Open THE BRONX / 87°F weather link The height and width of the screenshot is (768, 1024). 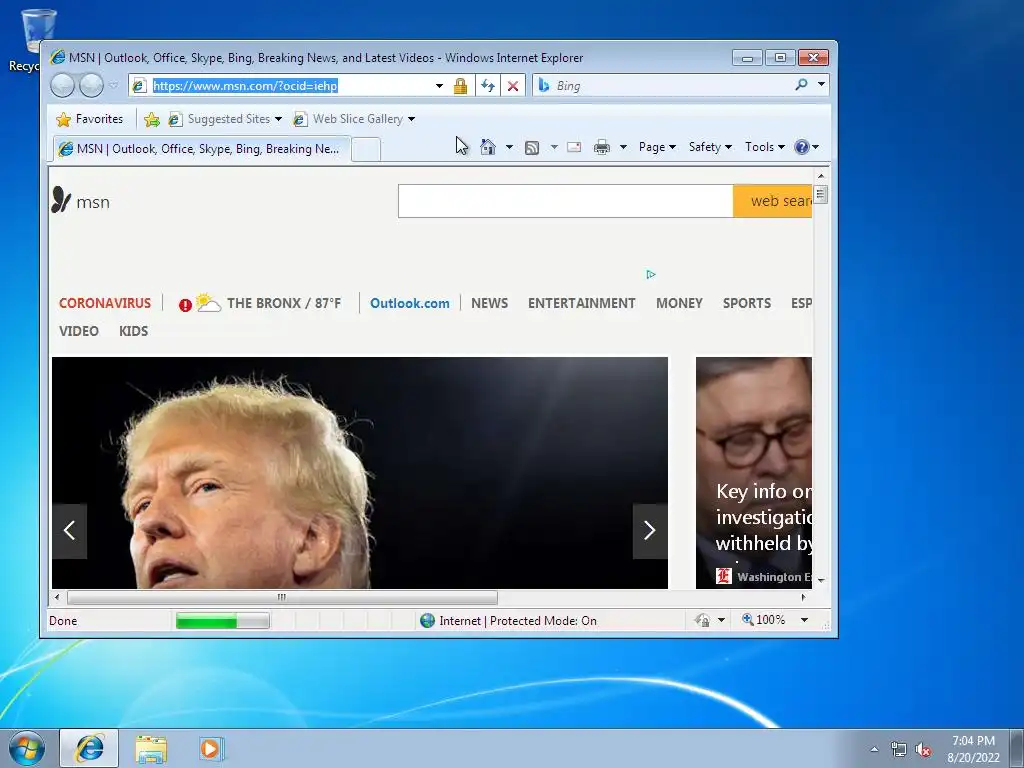click(284, 303)
